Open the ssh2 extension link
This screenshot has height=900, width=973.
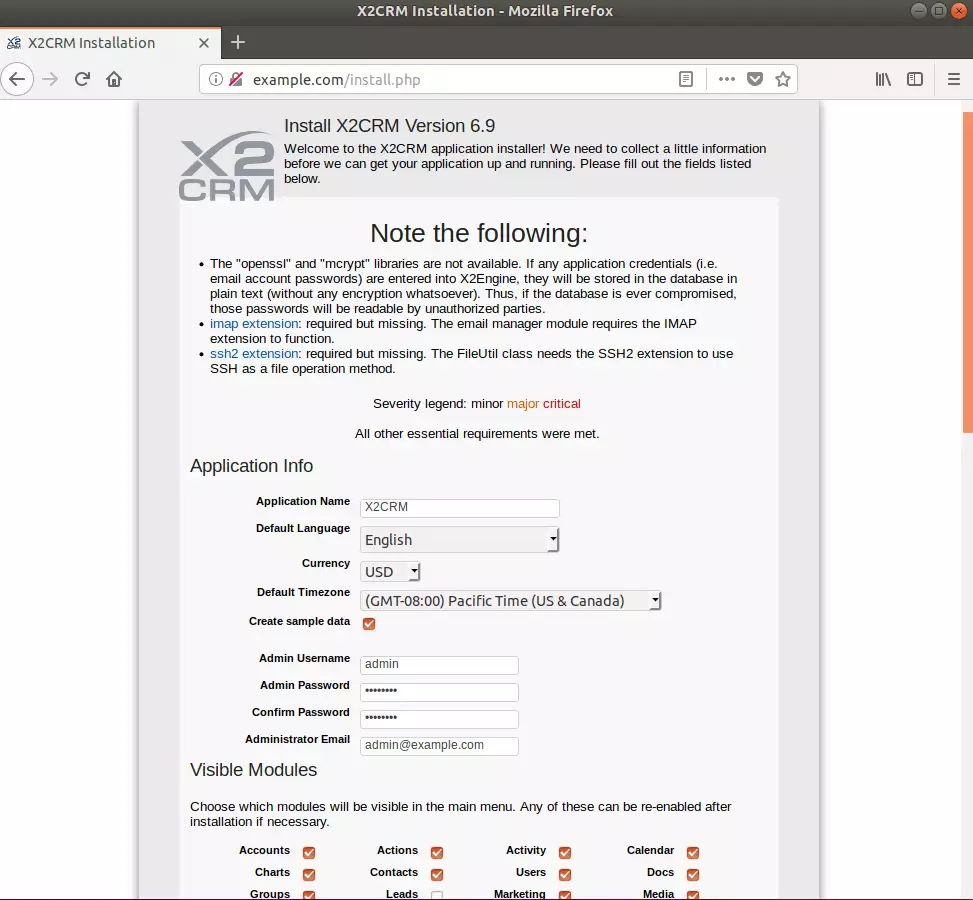click(x=254, y=353)
